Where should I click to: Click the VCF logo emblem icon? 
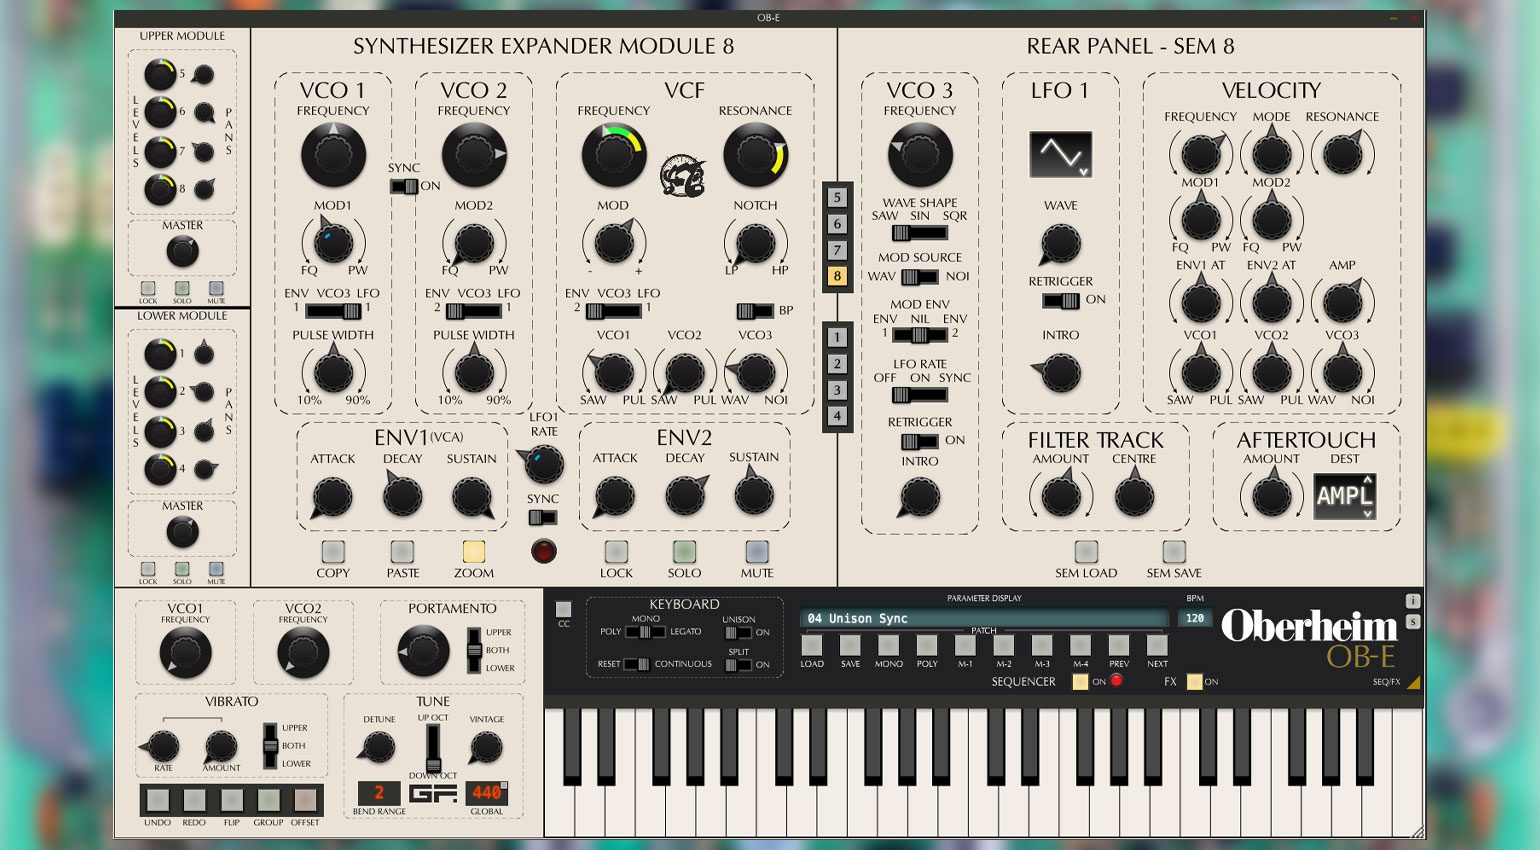pos(684,175)
